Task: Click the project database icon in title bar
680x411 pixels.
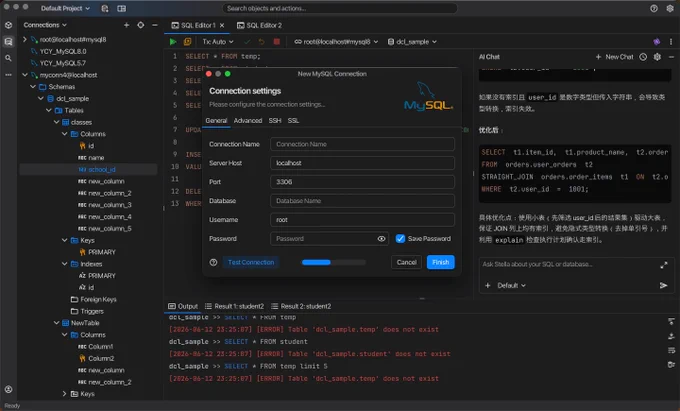Action: pos(105,8)
